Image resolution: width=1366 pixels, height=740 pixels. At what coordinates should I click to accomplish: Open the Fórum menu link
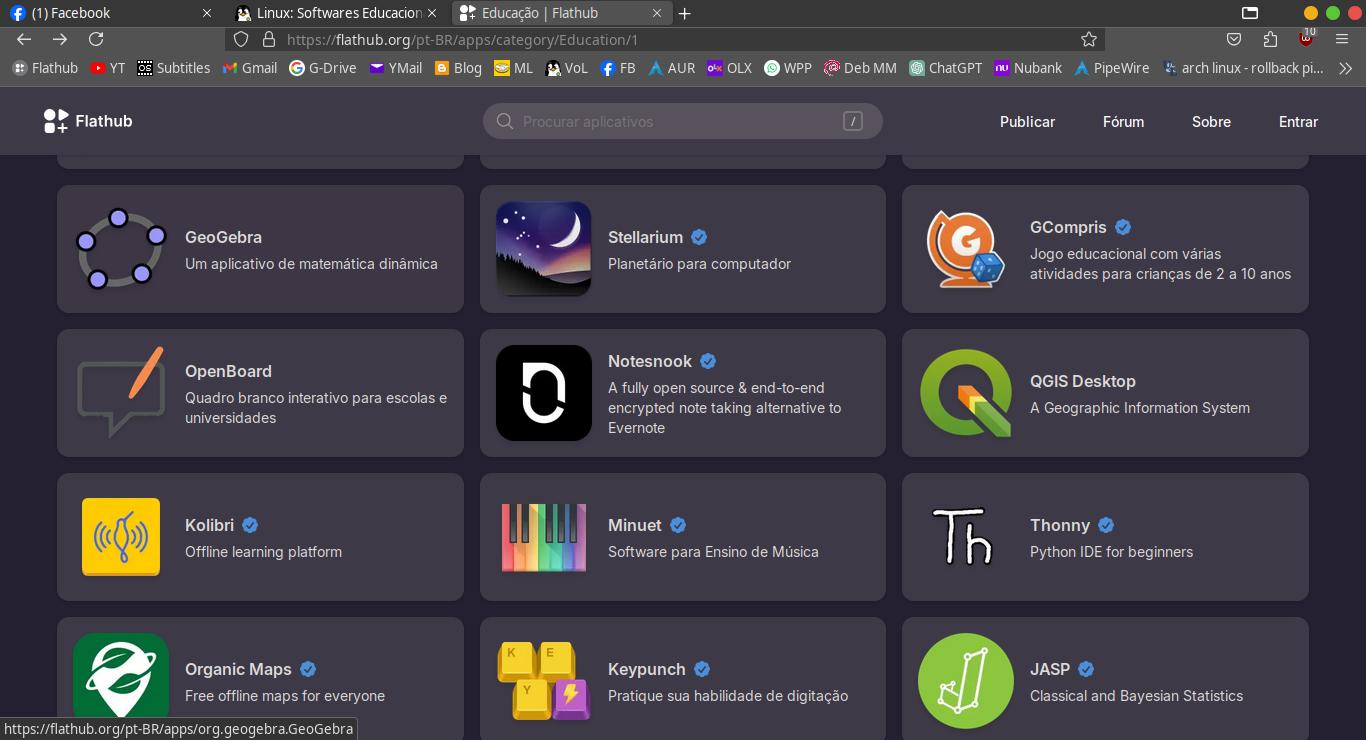coord(1123,121)
